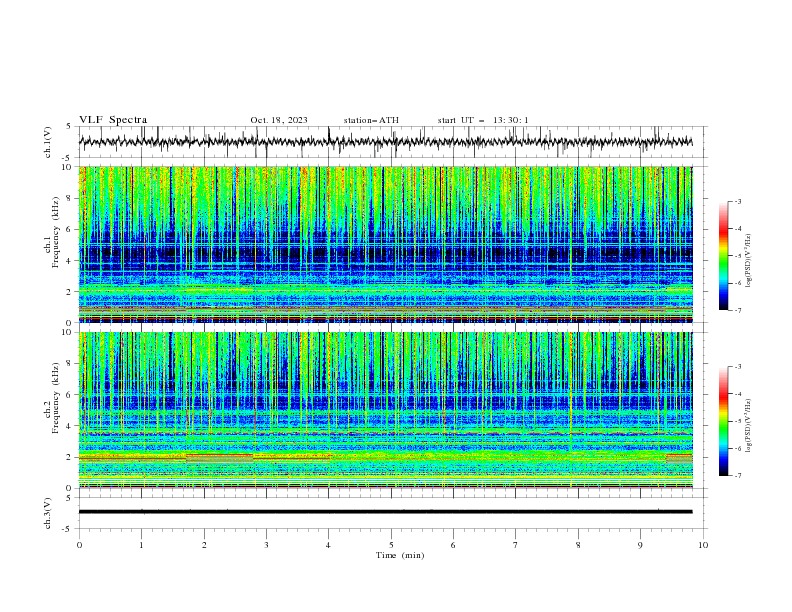Click the ch.2 'Frequency (kHz)' axis label
Image resolution: width=792 pixels, height=612 pixels.
[x=56, y=398]
